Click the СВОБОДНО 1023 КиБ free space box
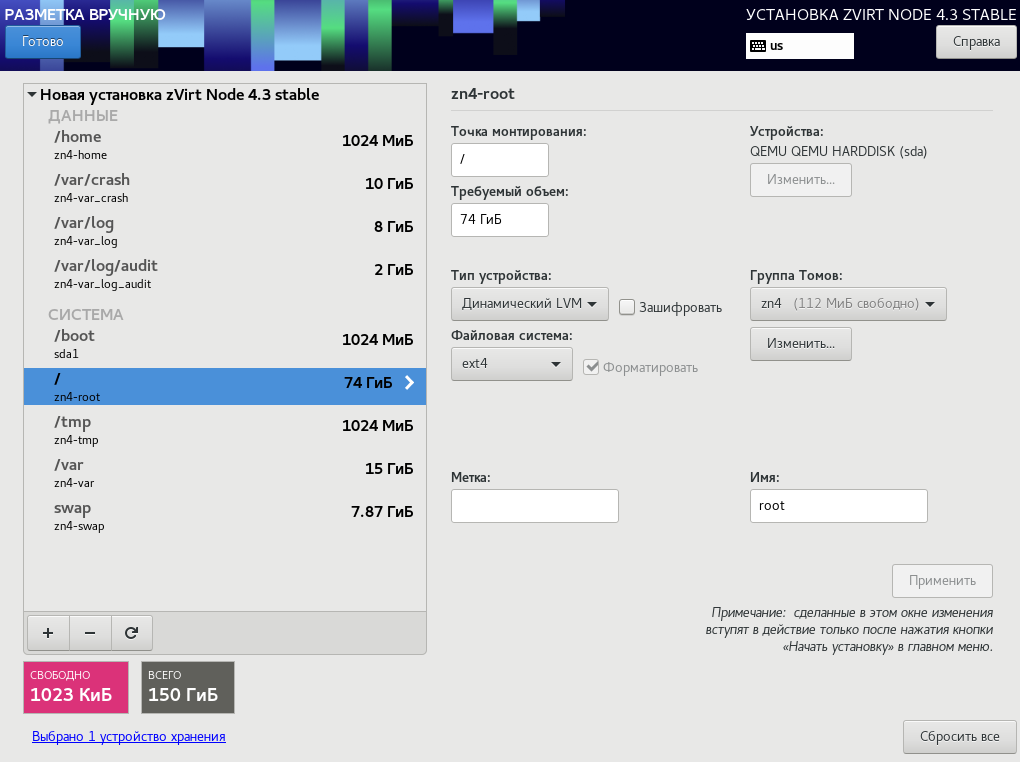Viewport: 1020px width, 762px height. pos(76,687)
